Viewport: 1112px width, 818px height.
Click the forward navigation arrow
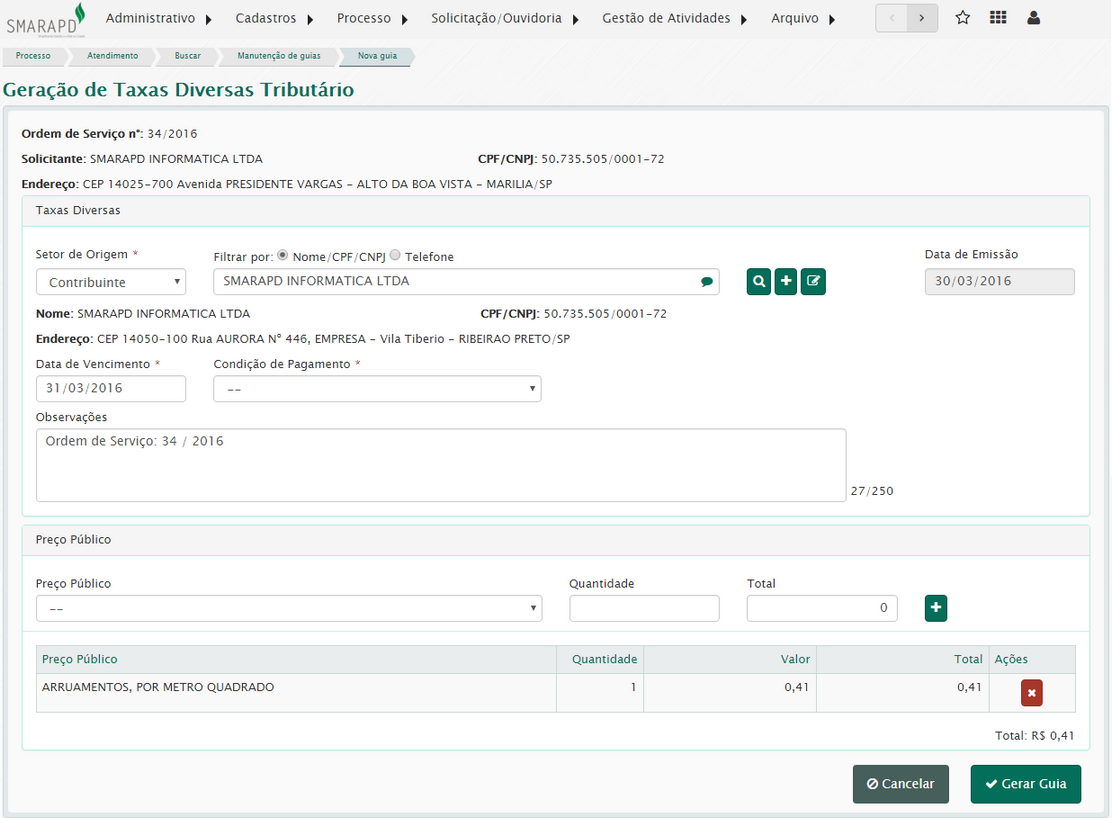[922, 18]
